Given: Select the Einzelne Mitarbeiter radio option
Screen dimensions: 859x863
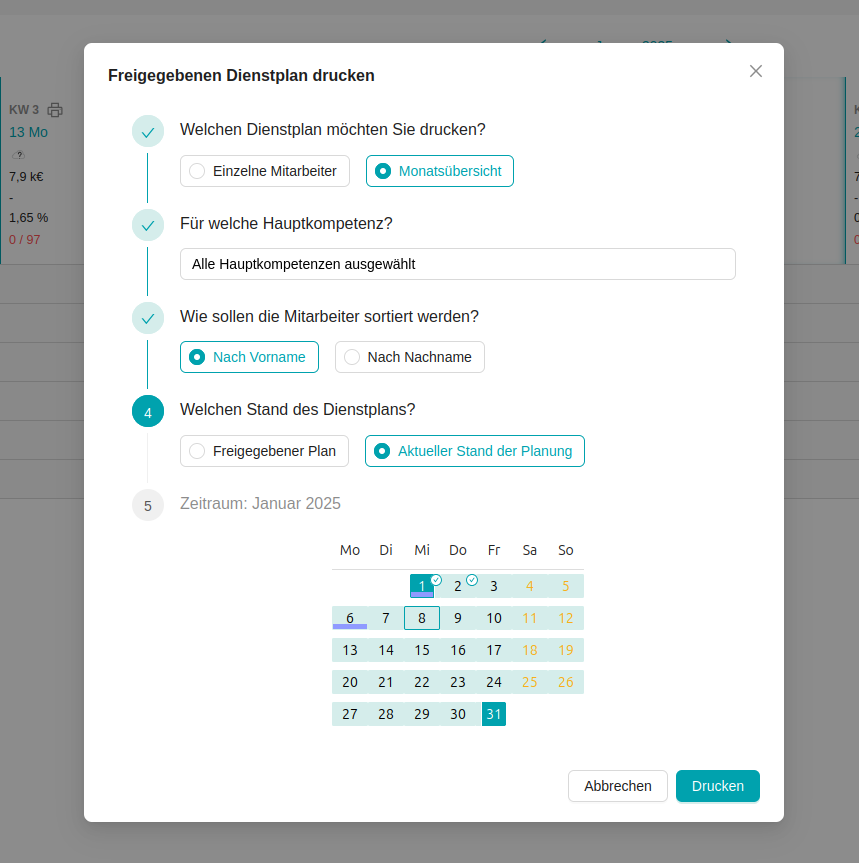Looking at the screenshot, I should coord(265,171).
